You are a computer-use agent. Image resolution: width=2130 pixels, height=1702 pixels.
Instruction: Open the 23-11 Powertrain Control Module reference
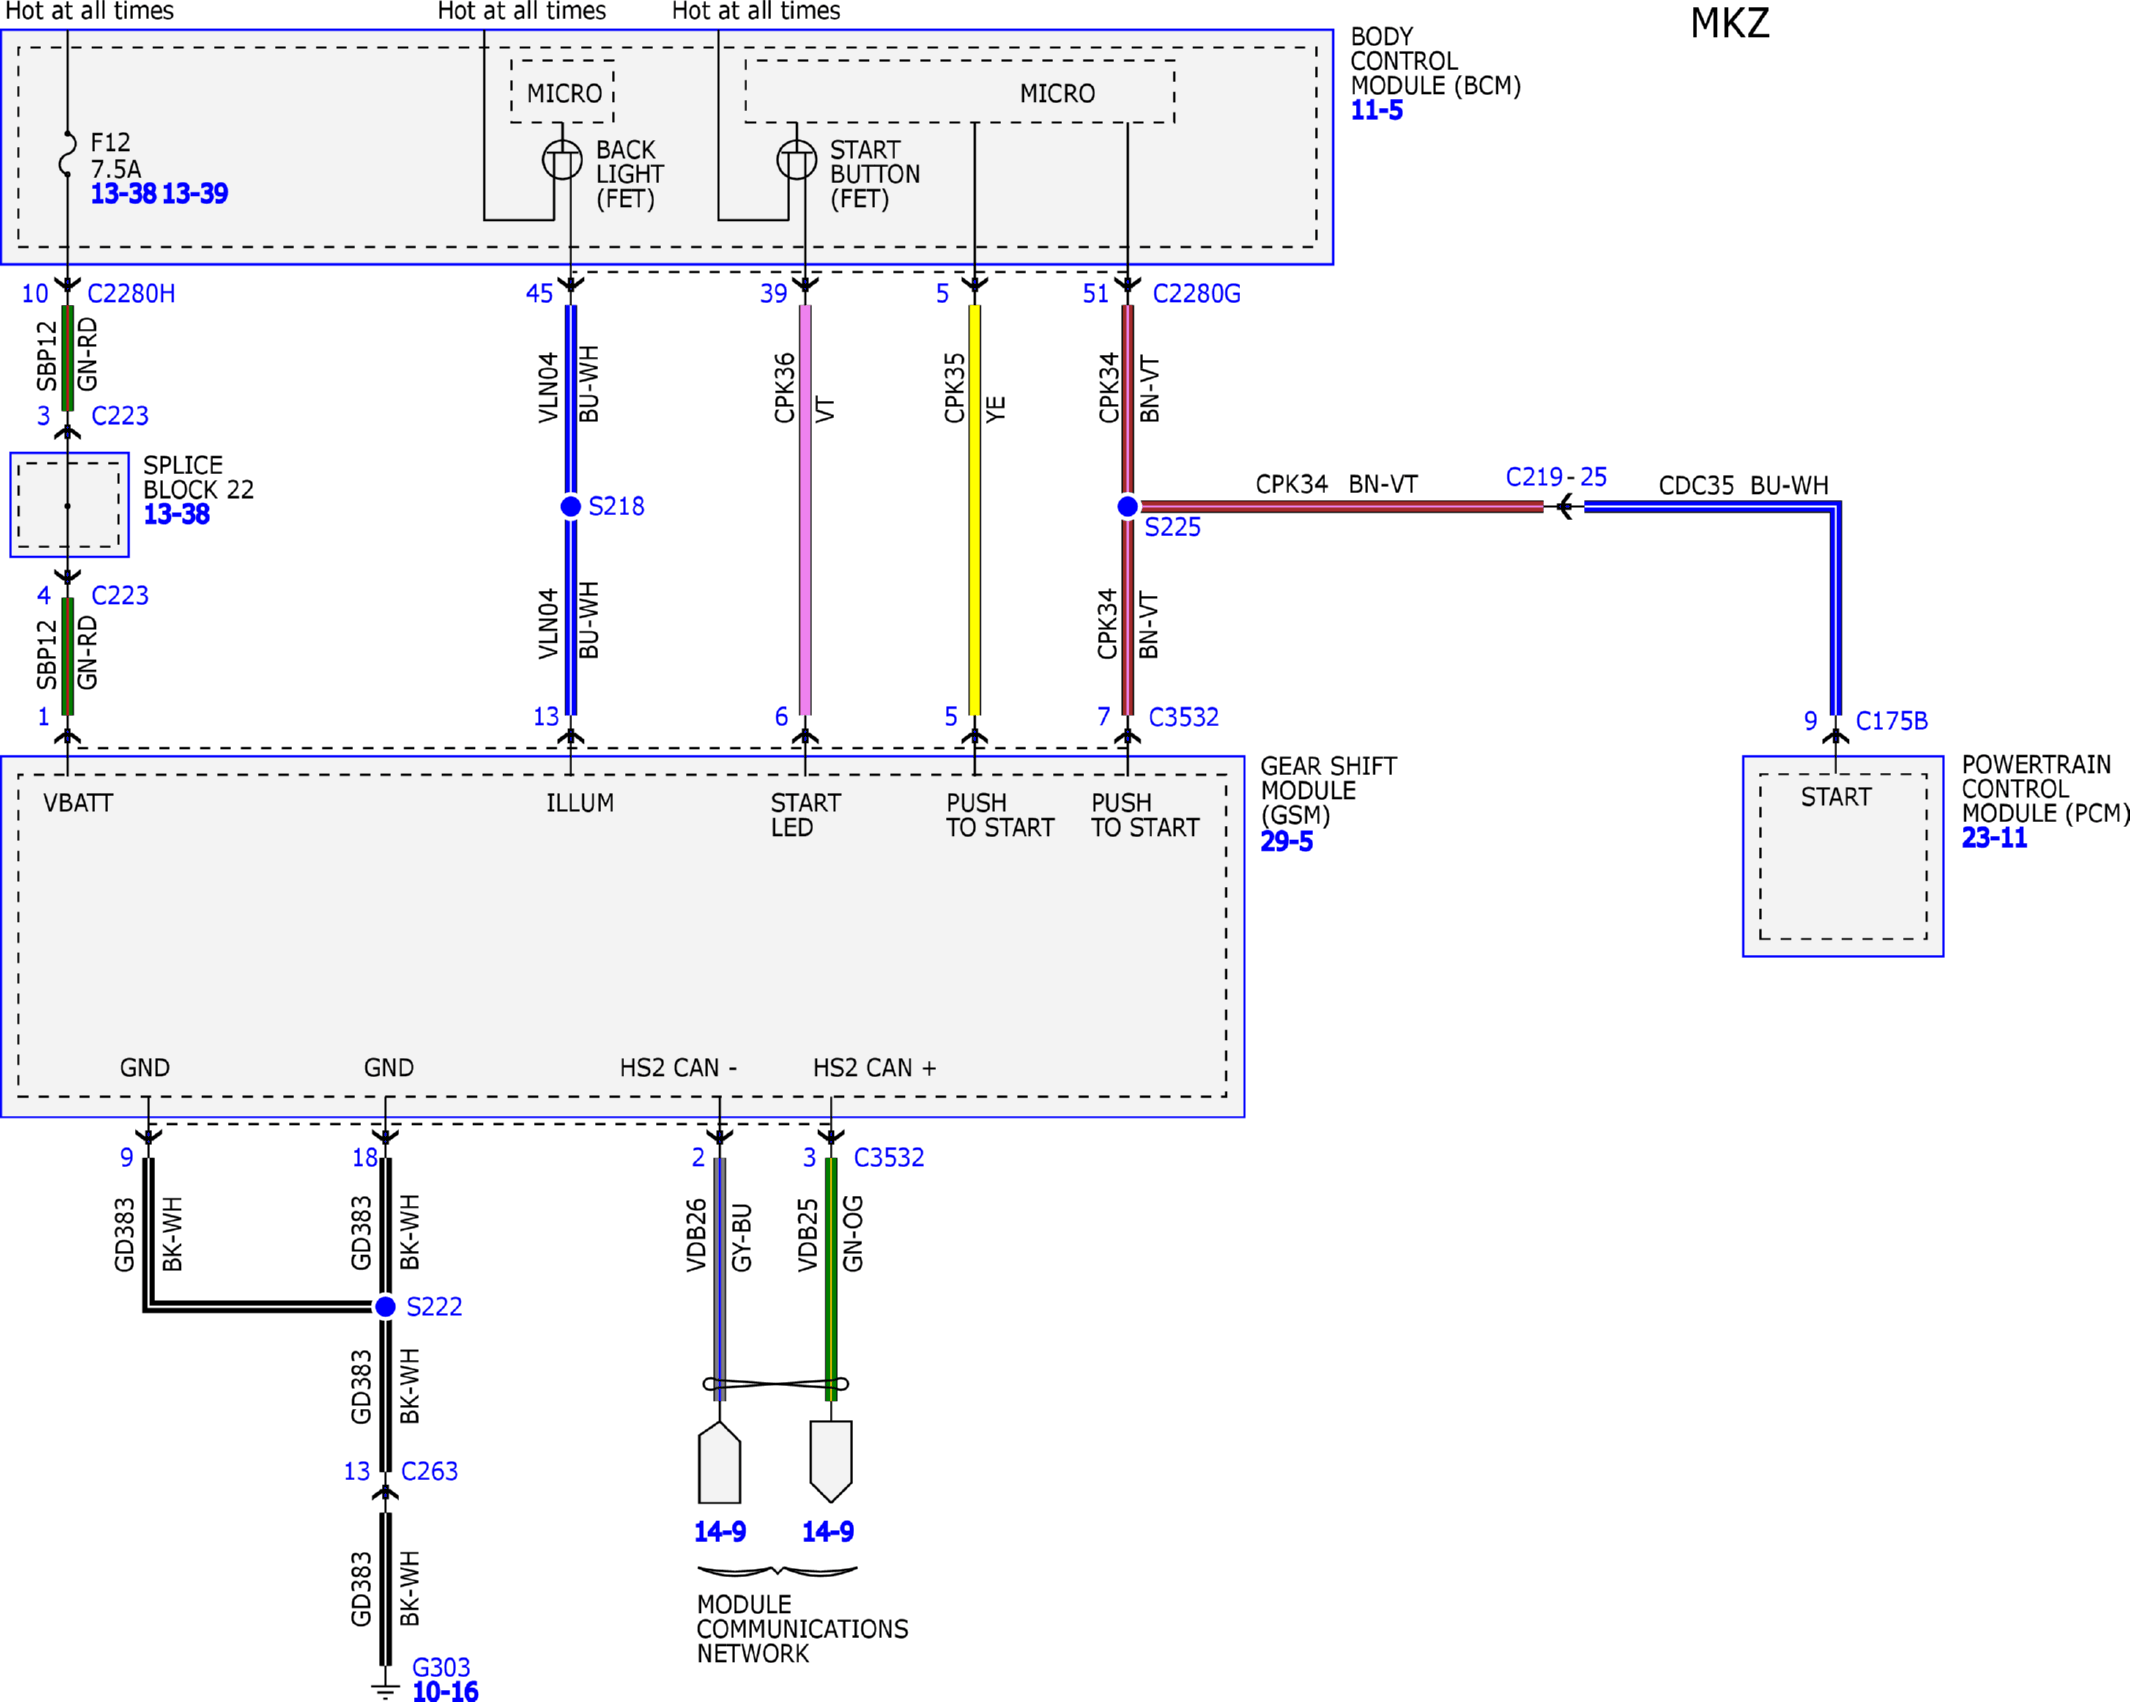coord(1994,837)
